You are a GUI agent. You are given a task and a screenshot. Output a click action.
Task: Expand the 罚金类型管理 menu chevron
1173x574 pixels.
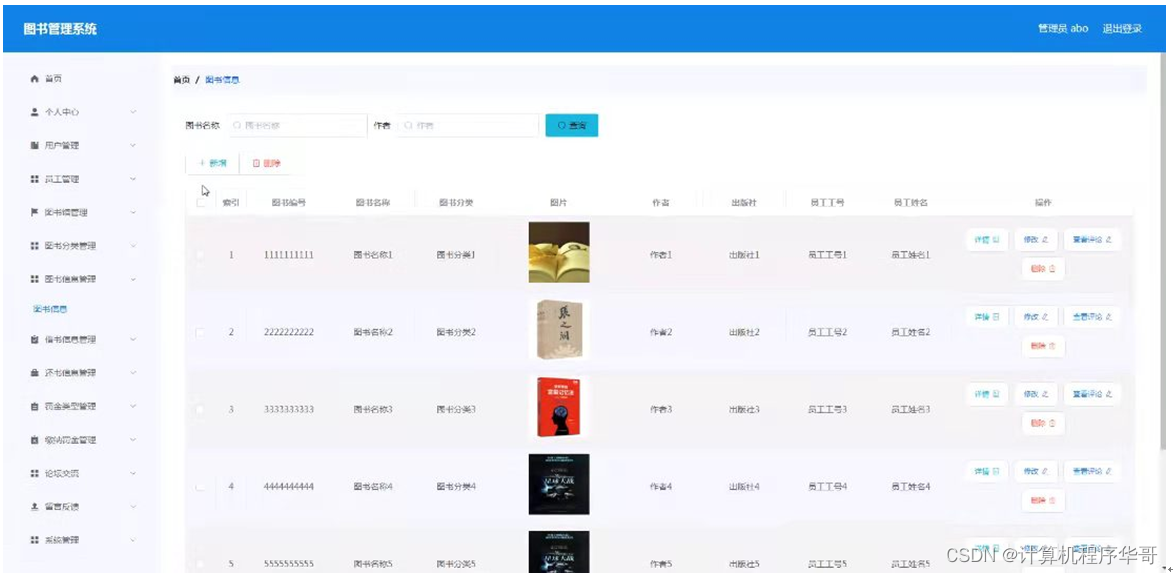point(133,406)
